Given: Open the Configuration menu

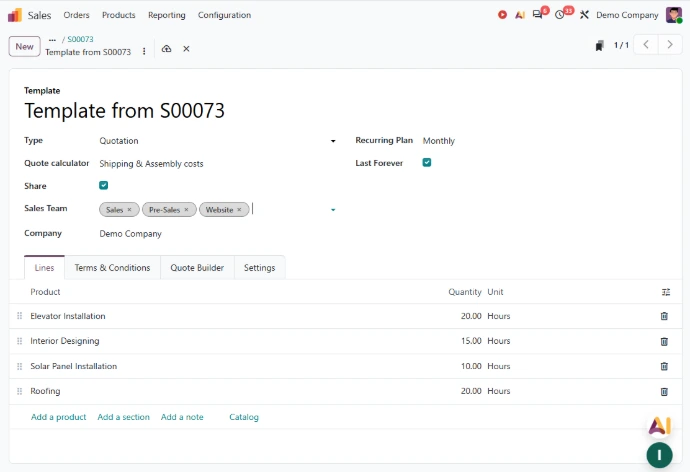Looking at the screenshot, I should [x=224, y=15].
